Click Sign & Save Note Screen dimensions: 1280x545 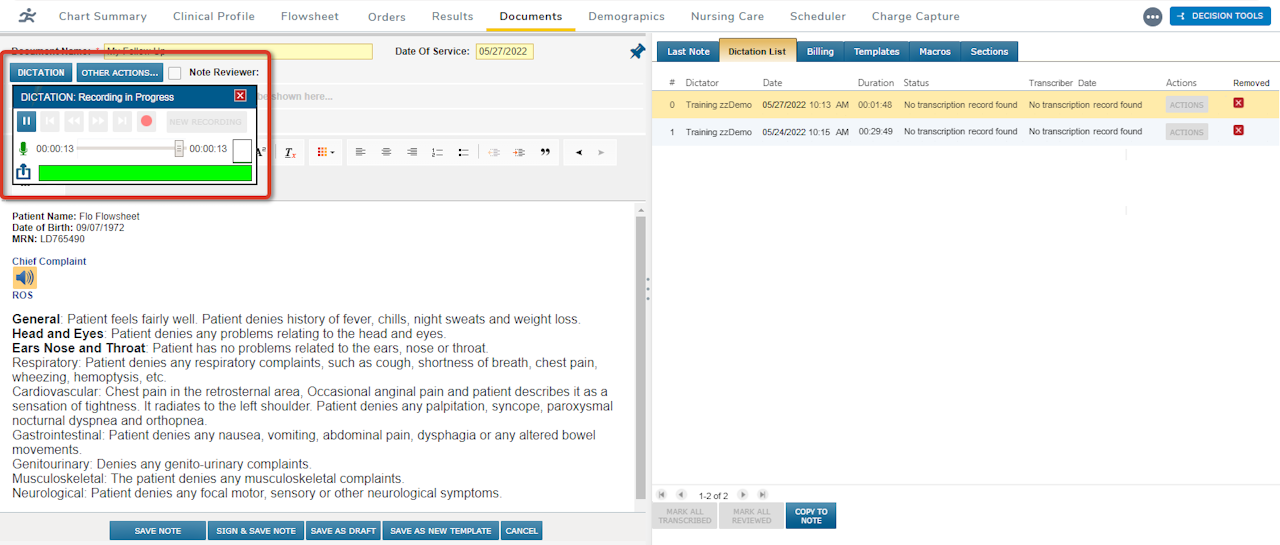pyautogui.click(x=256, y=531)
